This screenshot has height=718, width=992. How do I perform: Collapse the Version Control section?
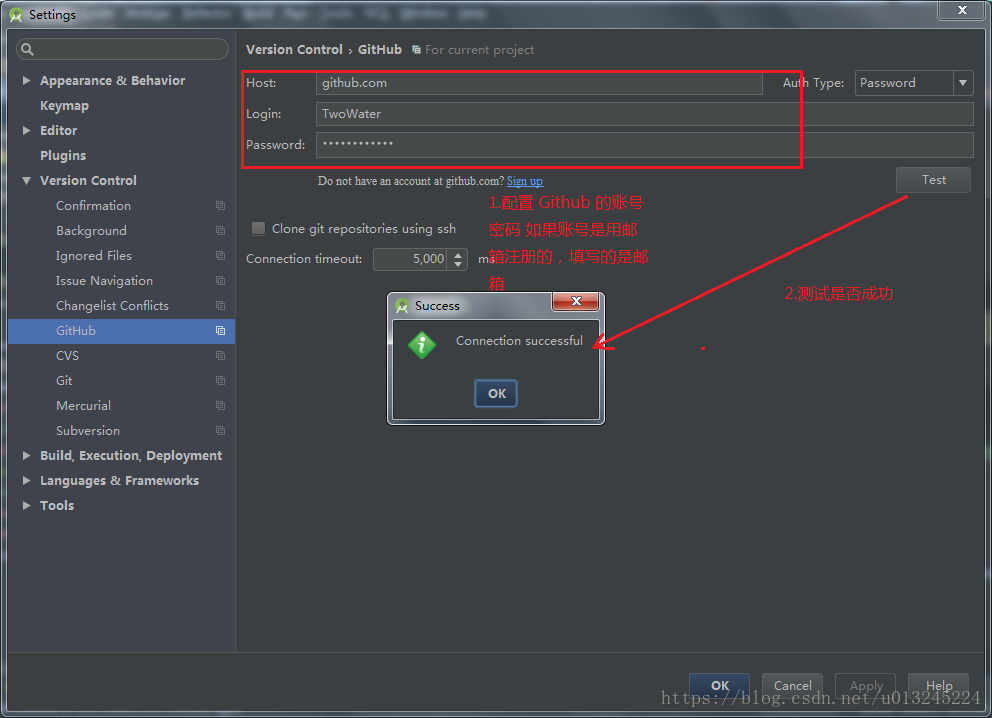coord(27,181)
